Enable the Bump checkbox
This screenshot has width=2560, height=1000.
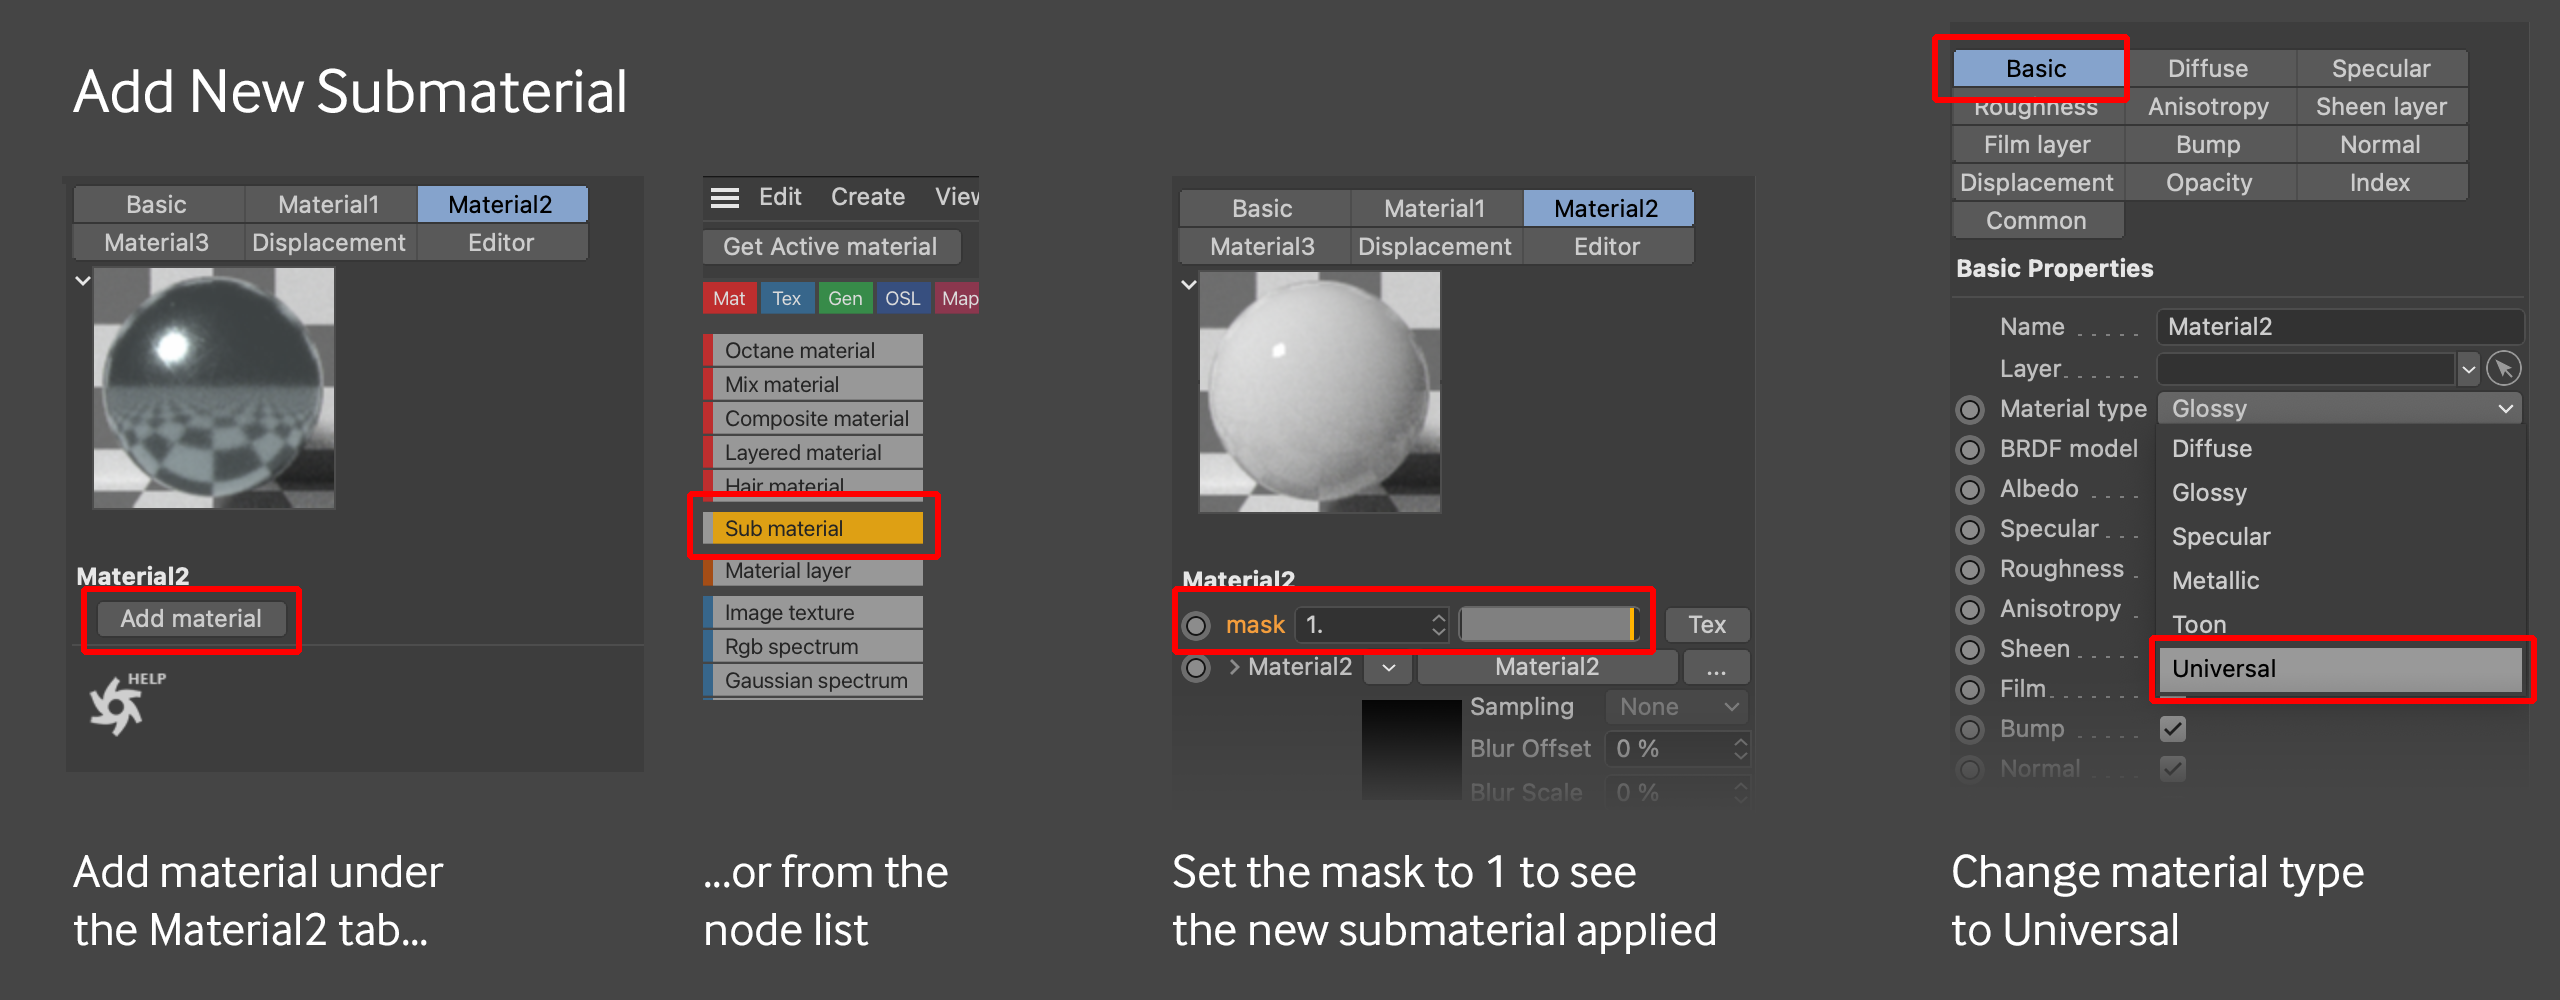coord(2172,729)
